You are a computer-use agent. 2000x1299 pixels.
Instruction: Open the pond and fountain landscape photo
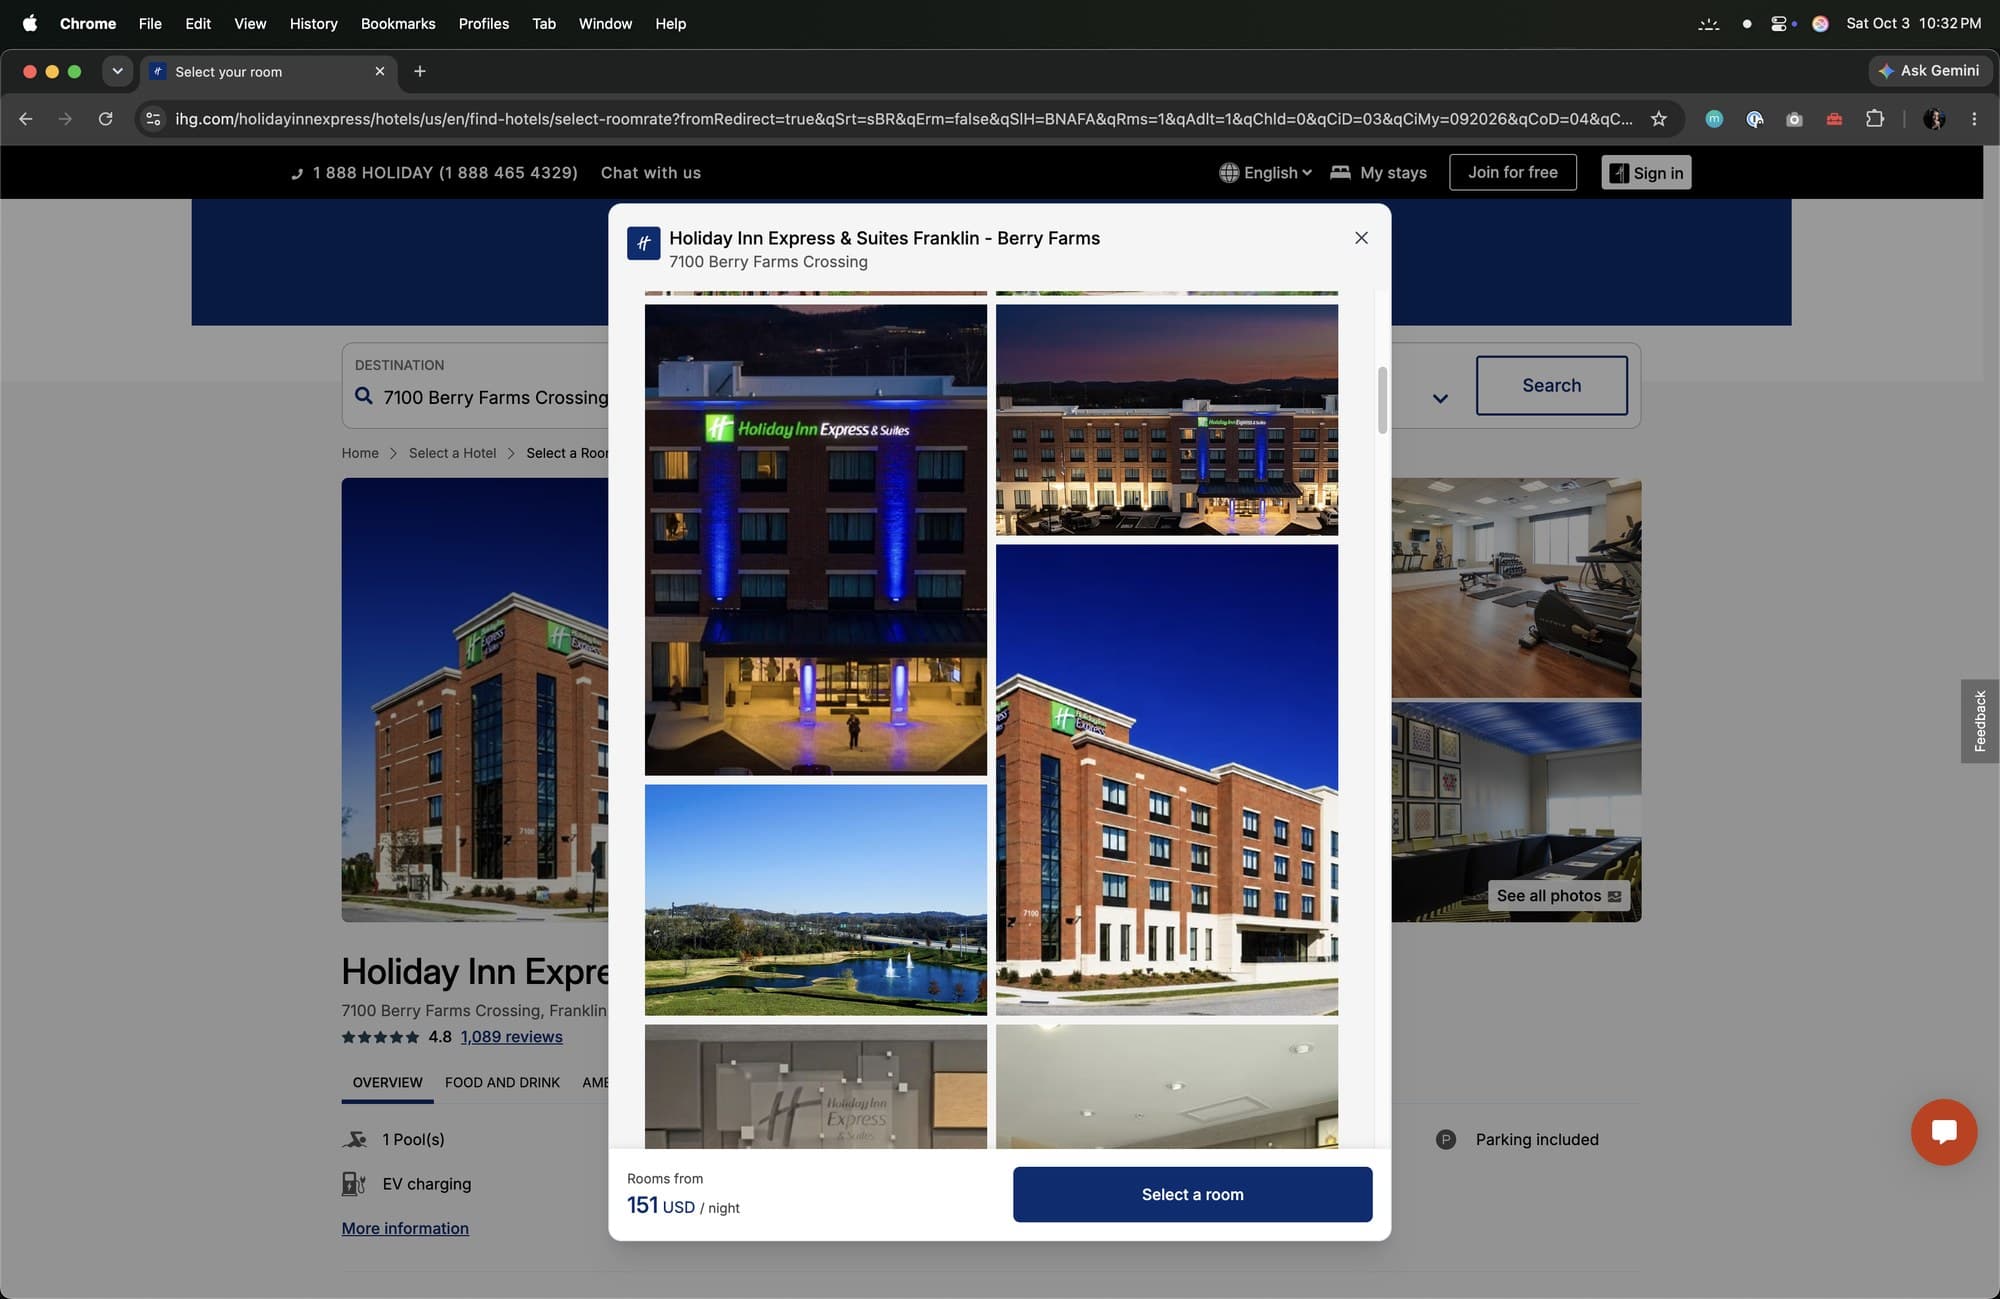[x=815, y=900]
